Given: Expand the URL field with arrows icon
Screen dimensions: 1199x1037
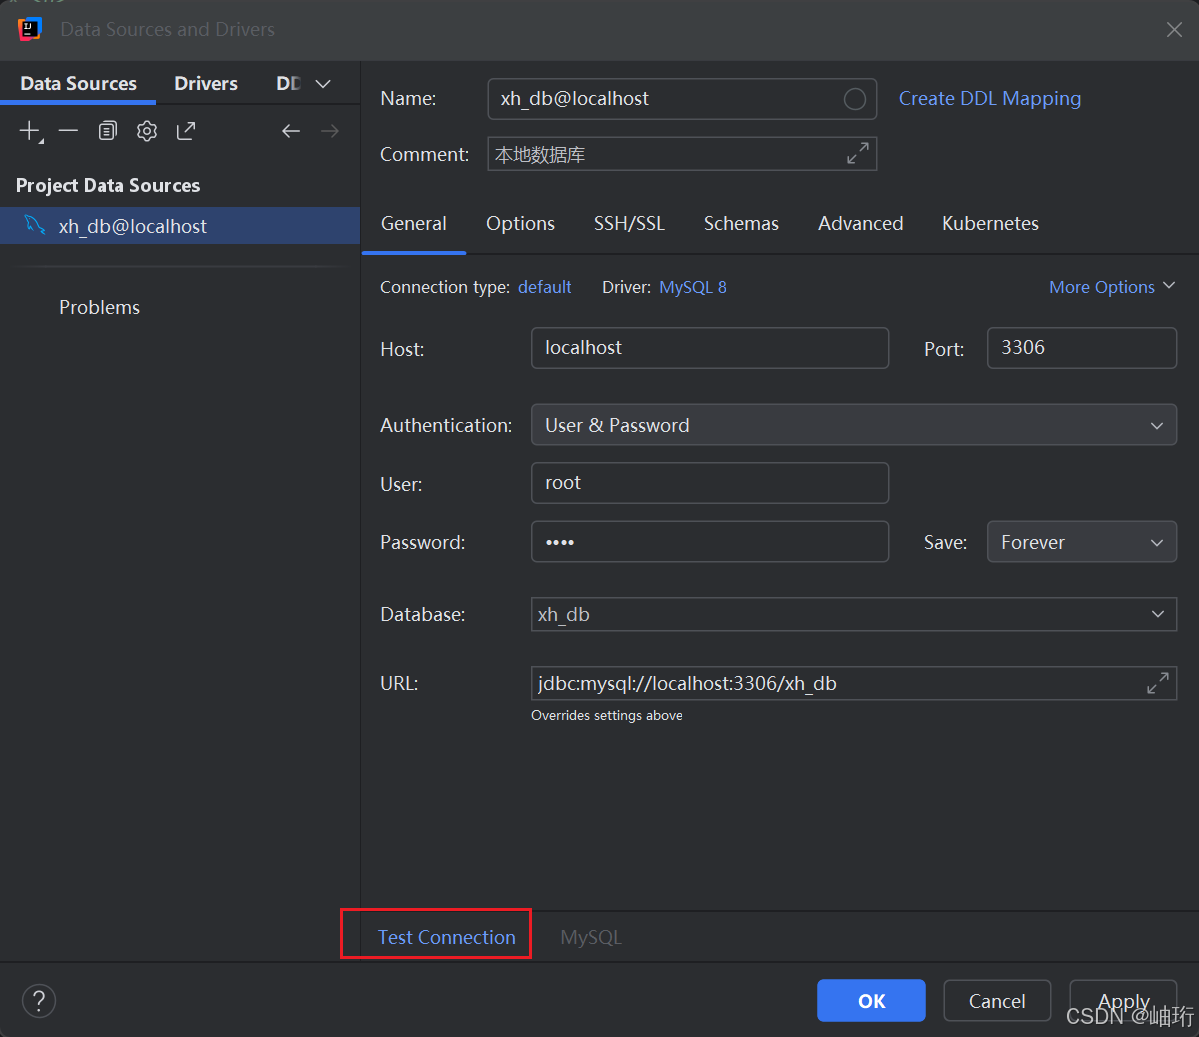Looking at the screenshot, I should pyautogui.click(x=1157, y=684).
